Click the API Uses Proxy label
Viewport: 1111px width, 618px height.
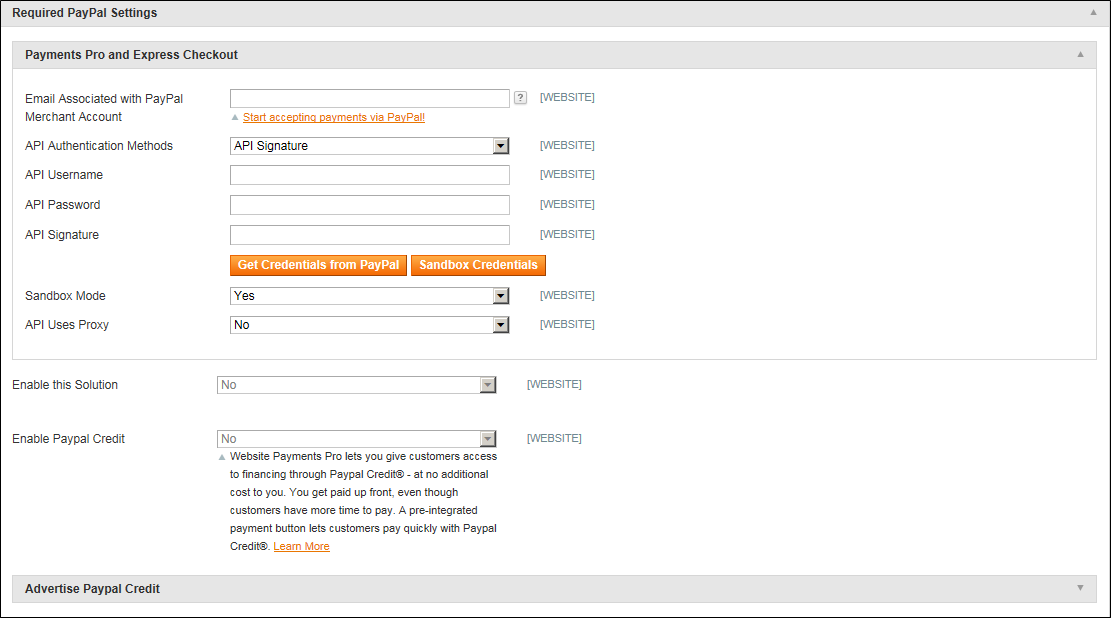pos(67,325)
